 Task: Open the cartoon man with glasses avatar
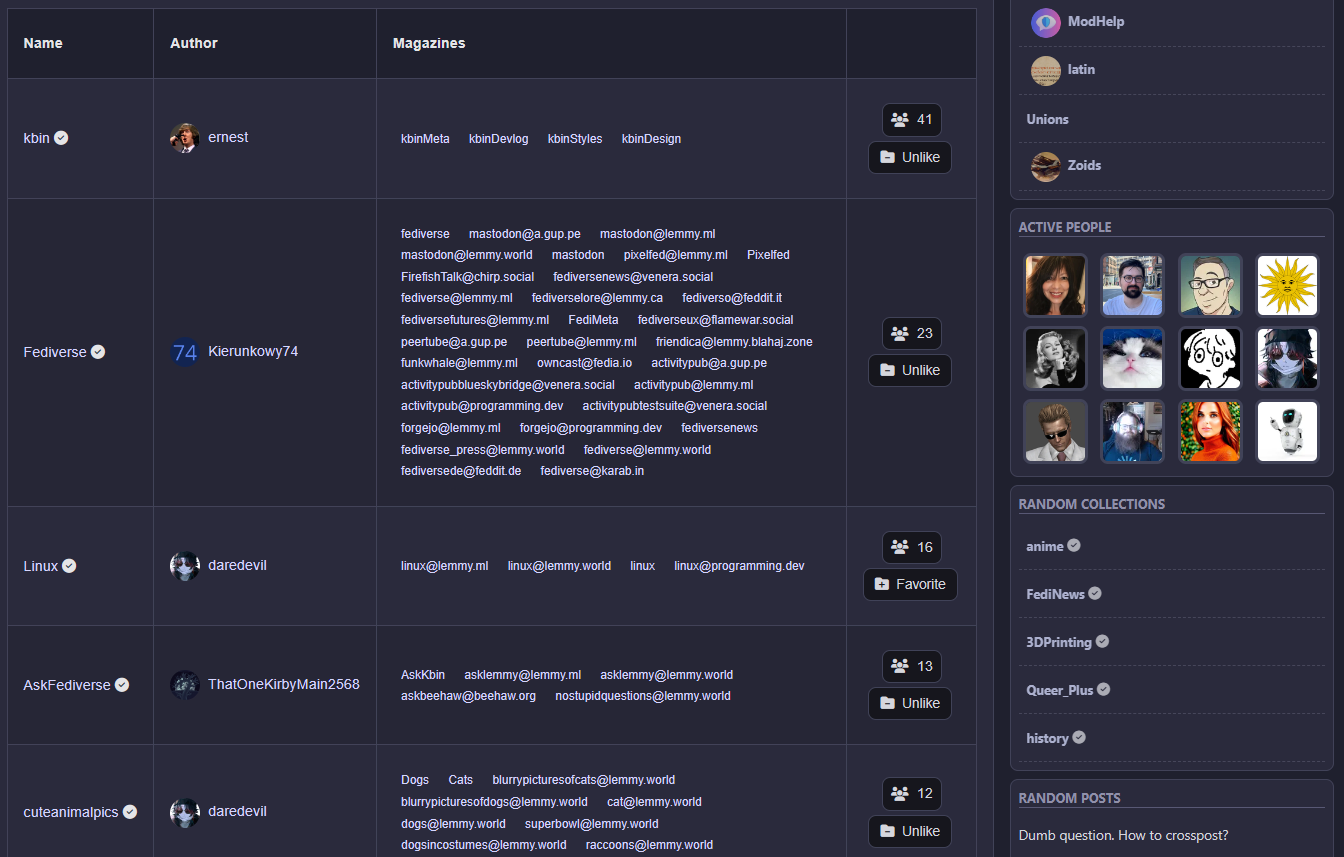[x=1210, y=285]
